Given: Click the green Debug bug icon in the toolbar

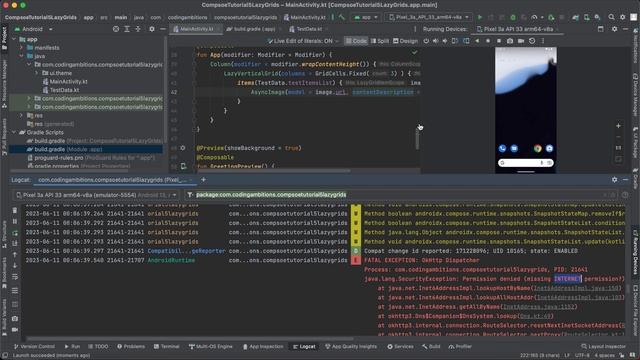Looking at the screenshot, I should tap(513, 17).
